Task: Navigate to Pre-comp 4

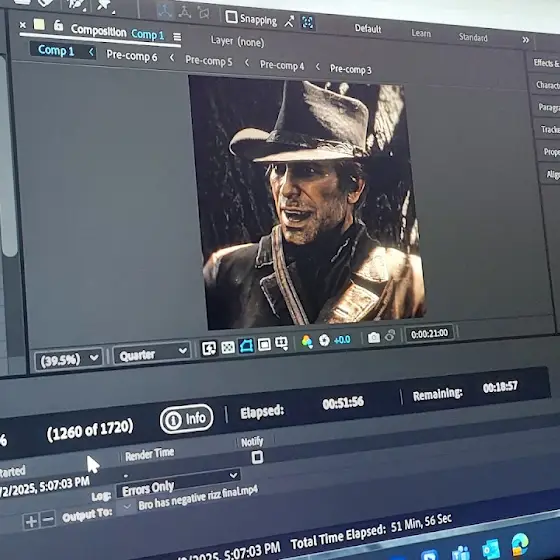Action: [x=282, y=65]
